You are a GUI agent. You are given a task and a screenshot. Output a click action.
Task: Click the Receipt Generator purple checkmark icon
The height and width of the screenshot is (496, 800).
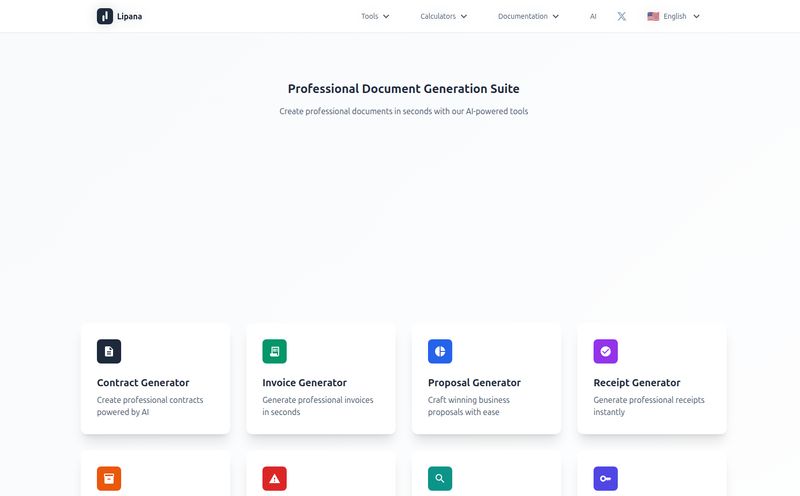pos(606,351)
